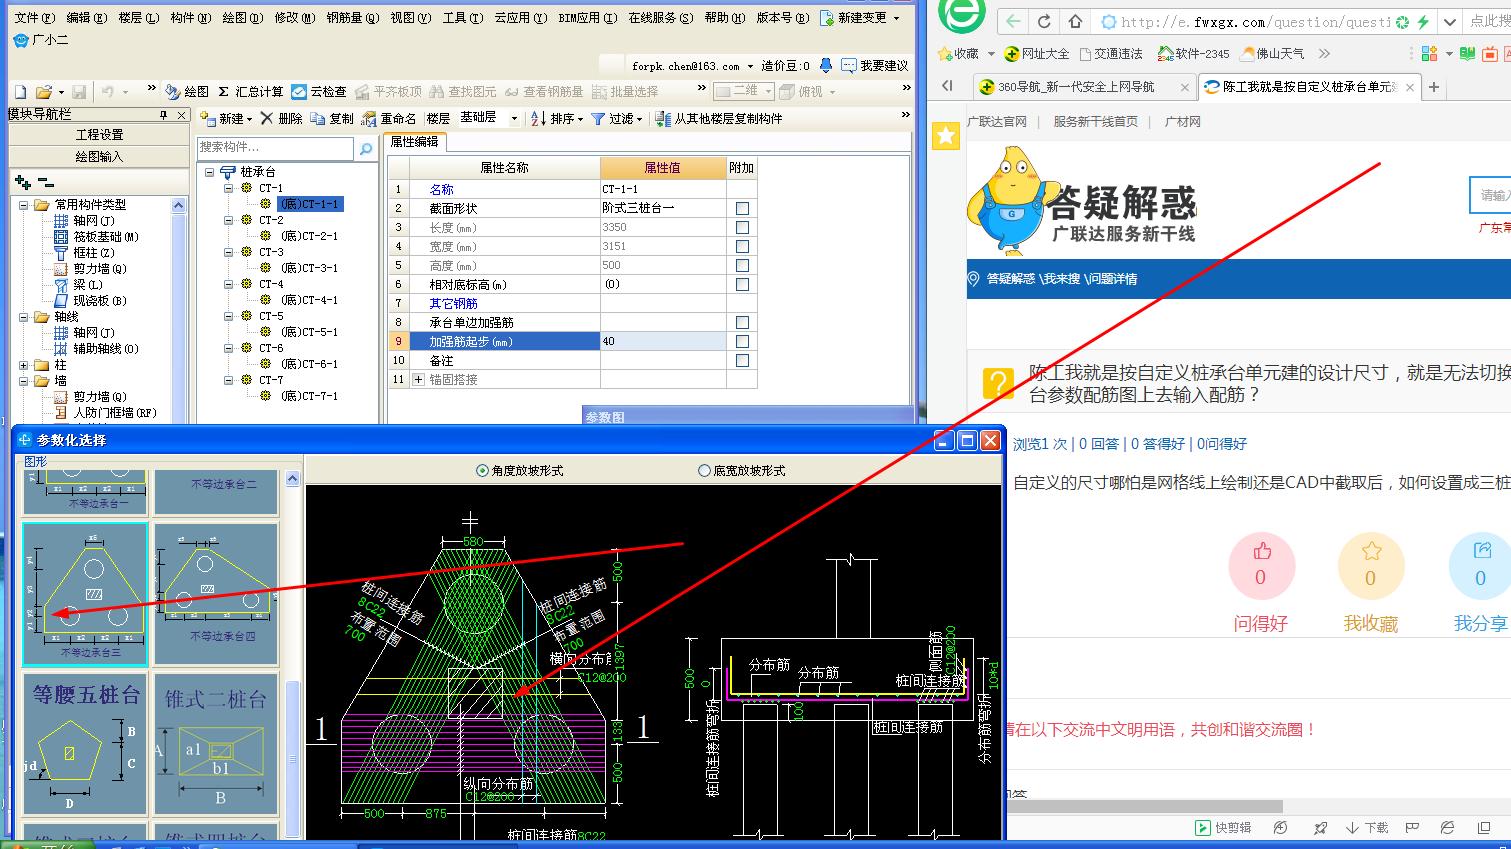The height and width of the screenshot is (849, 1511).
Task: Tick the 附加 checkbox for 加强筋起步
Action: pyautogui.click(x=742, y=341)
